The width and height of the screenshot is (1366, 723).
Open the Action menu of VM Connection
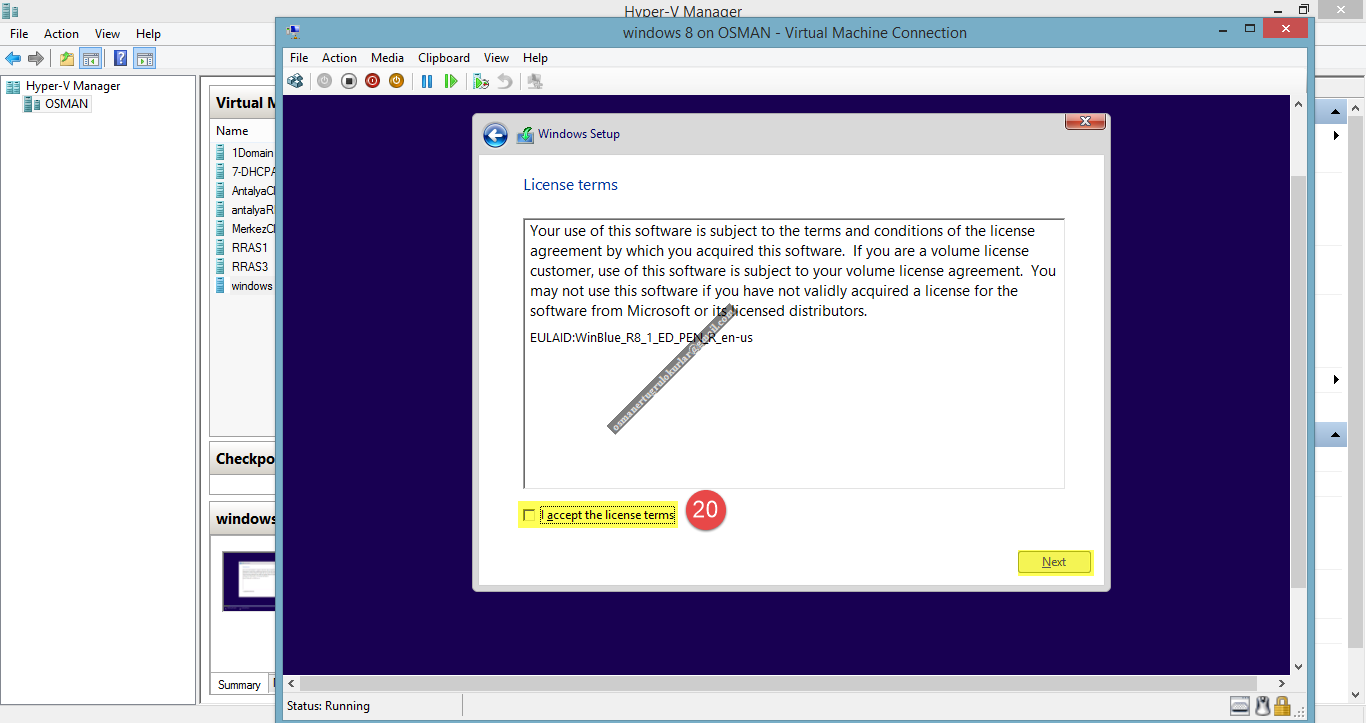(x=339, y=58)
